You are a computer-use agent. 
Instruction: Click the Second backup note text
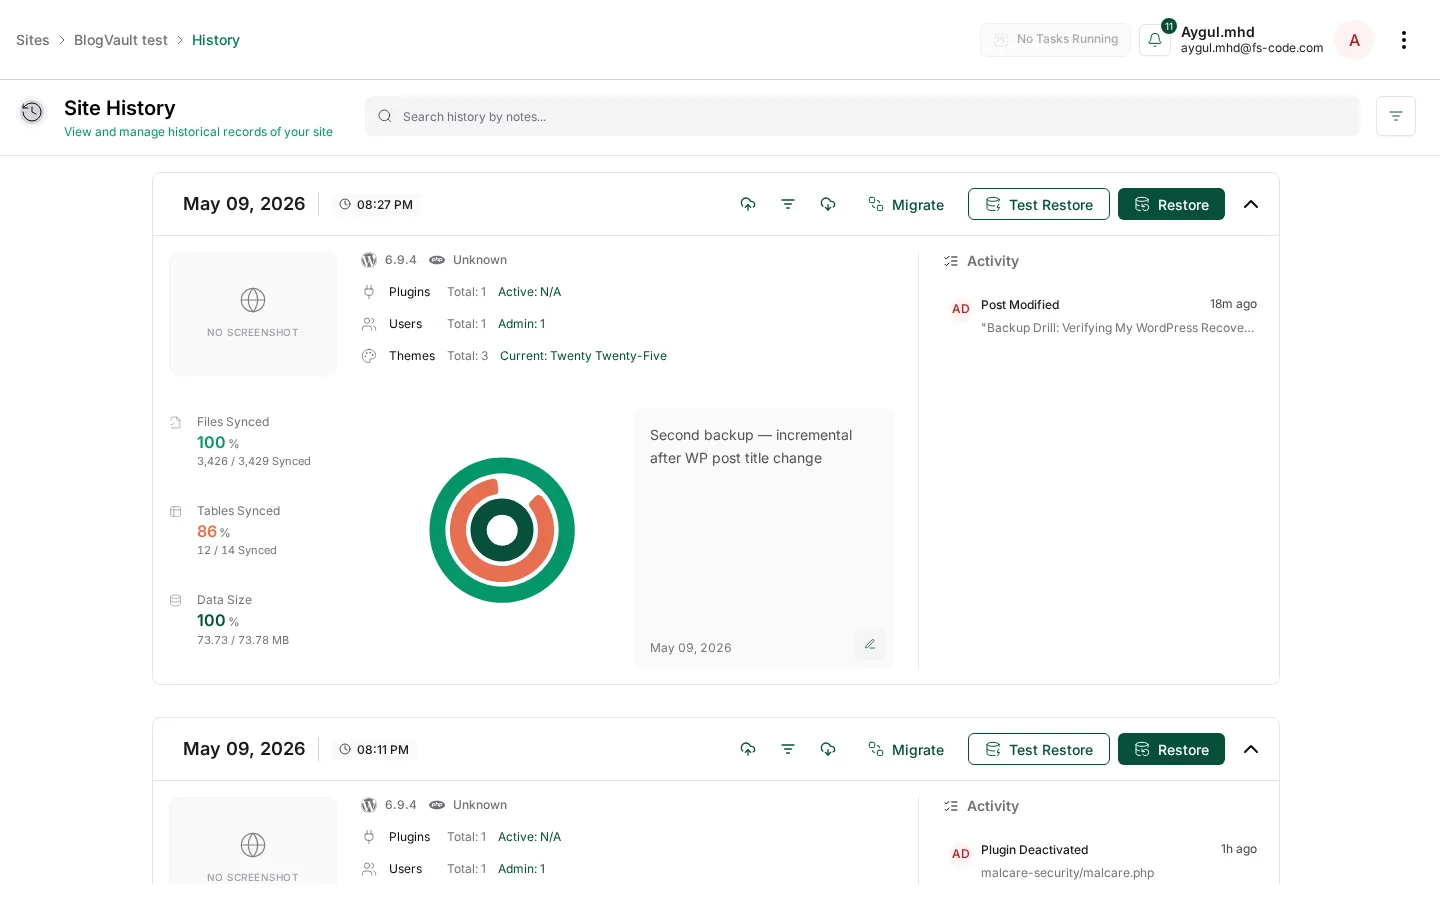[751, 447]
